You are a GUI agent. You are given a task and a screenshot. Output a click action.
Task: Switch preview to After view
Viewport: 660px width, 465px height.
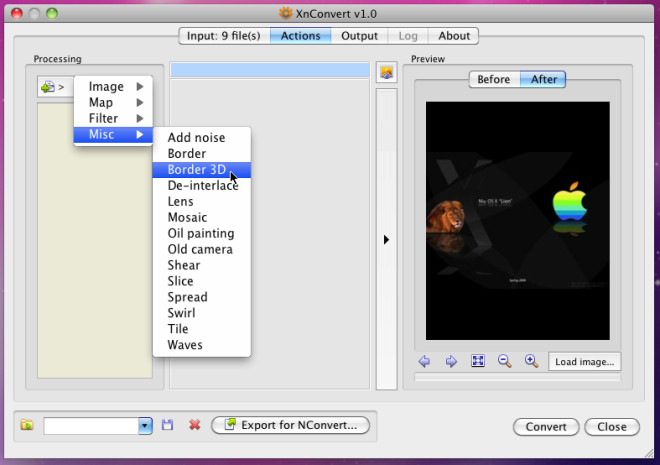click(x=544, y=80)
